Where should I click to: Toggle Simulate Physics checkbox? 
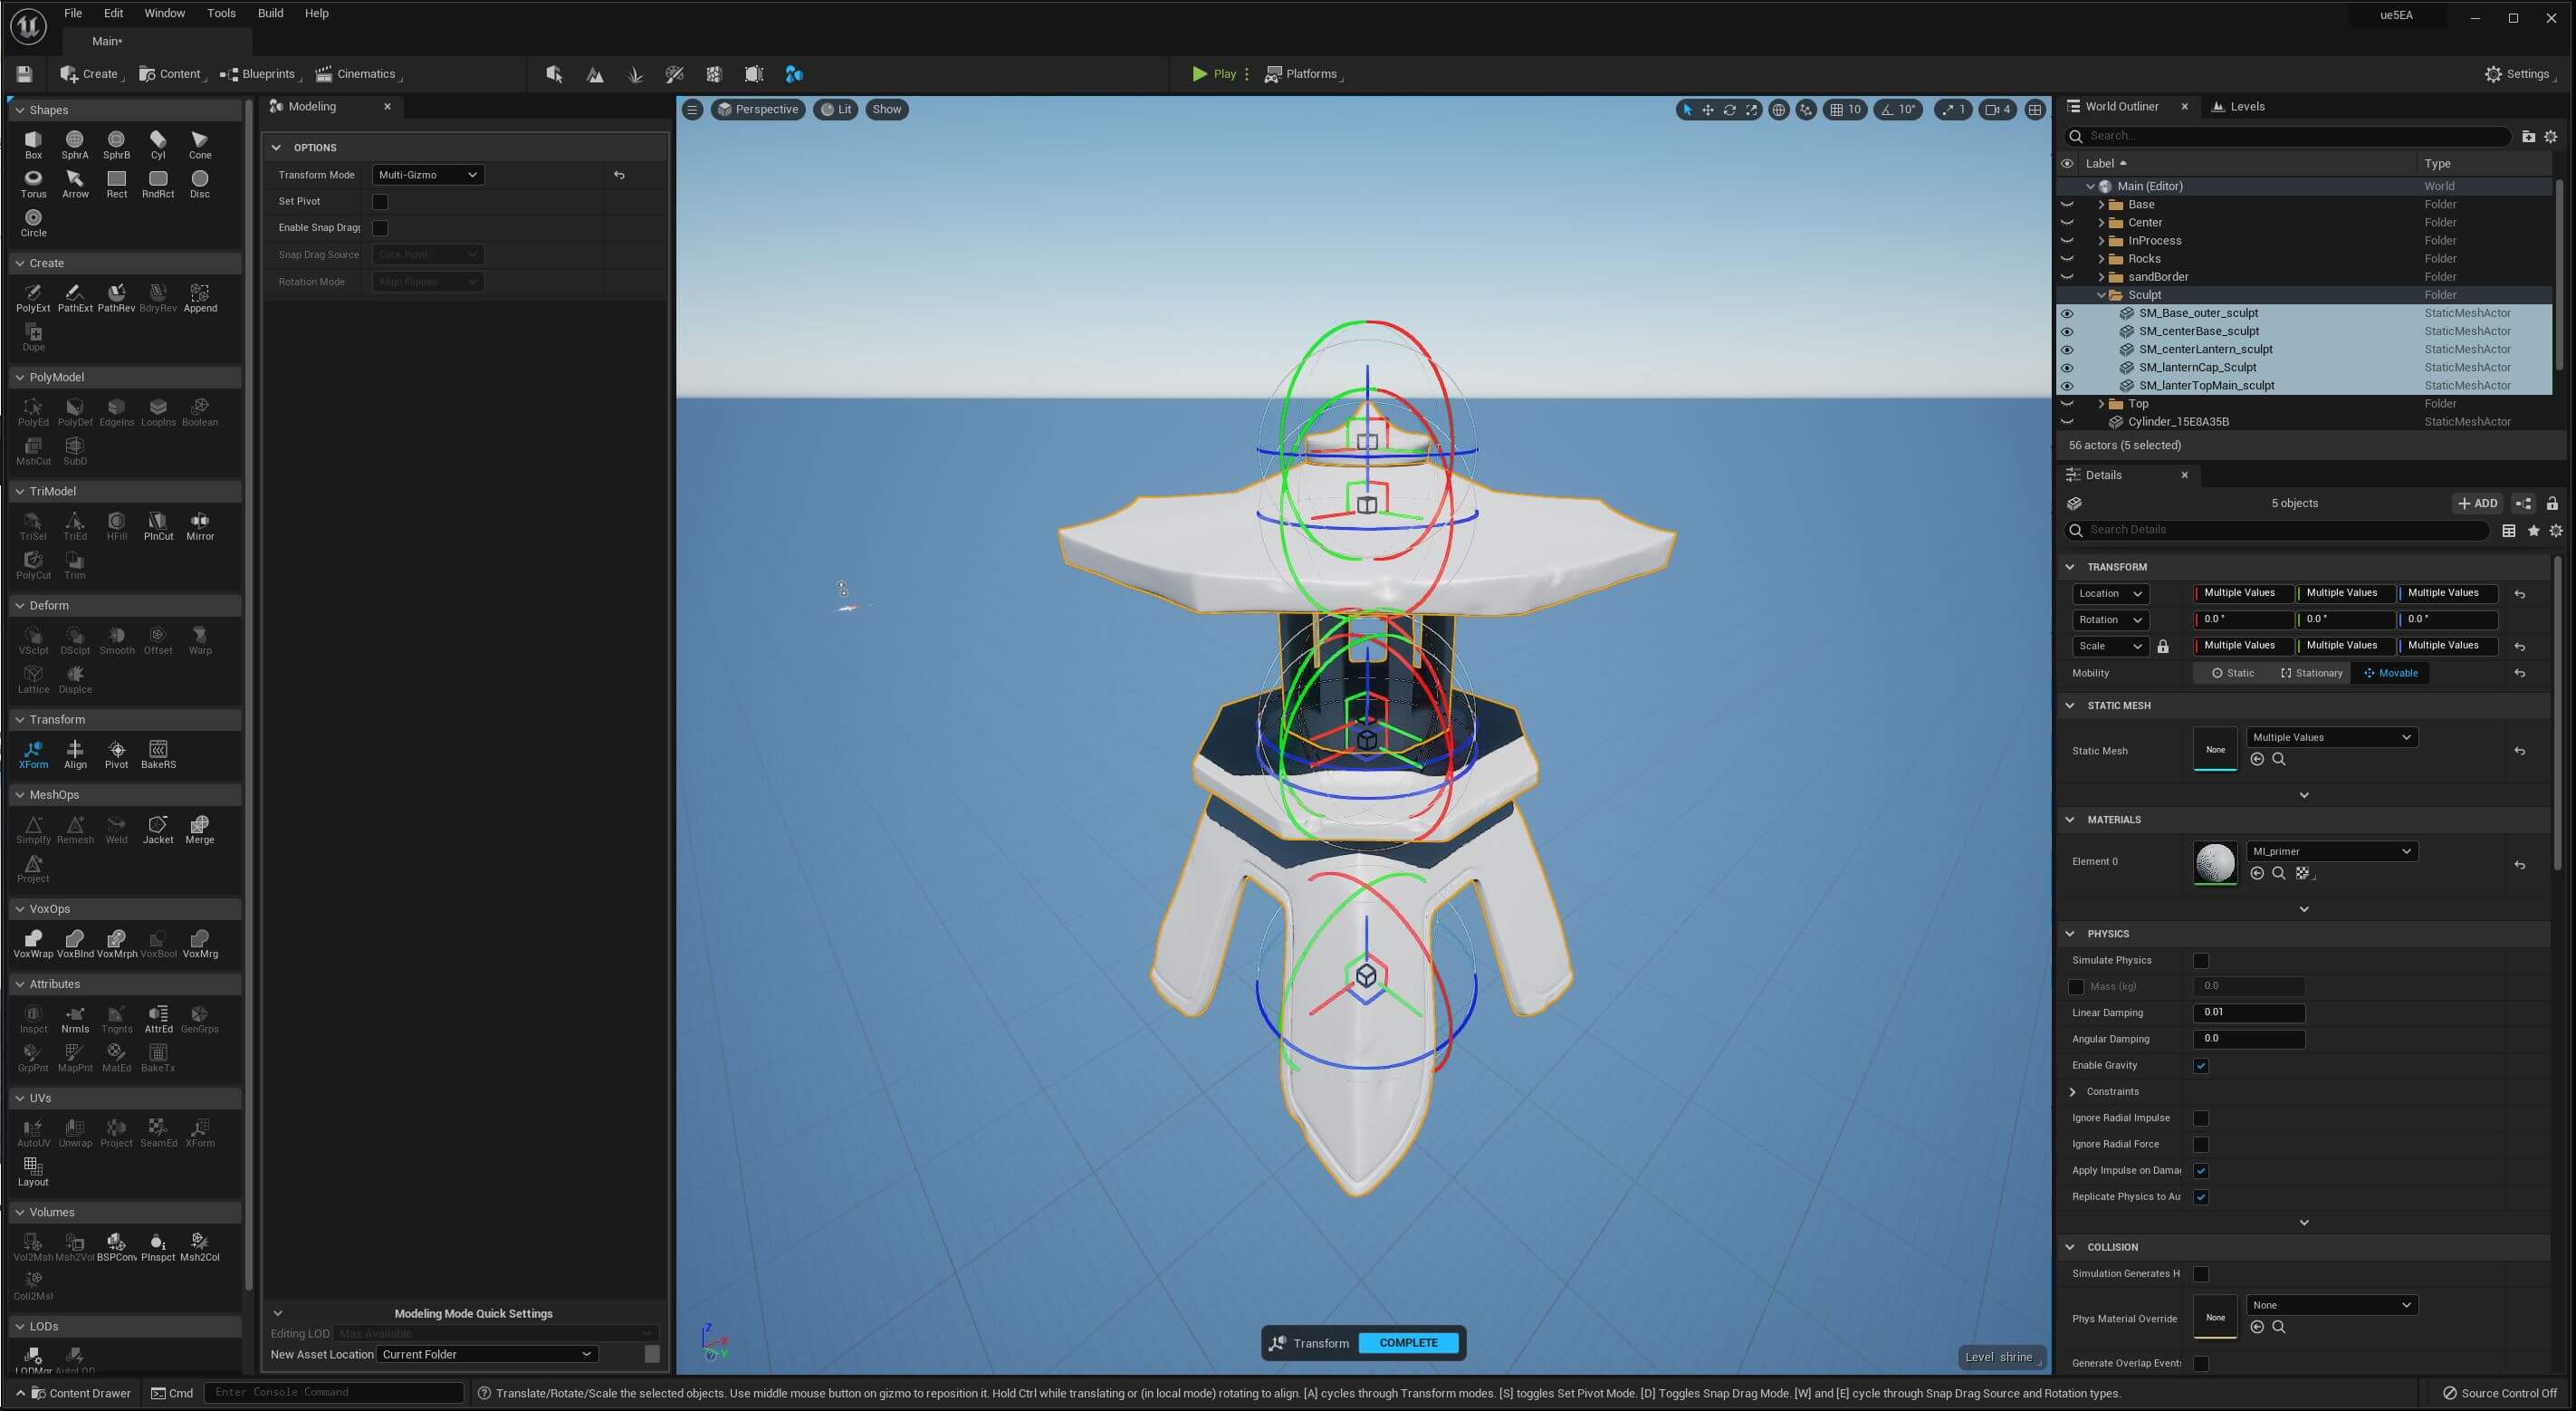(x=2199, y=959)
